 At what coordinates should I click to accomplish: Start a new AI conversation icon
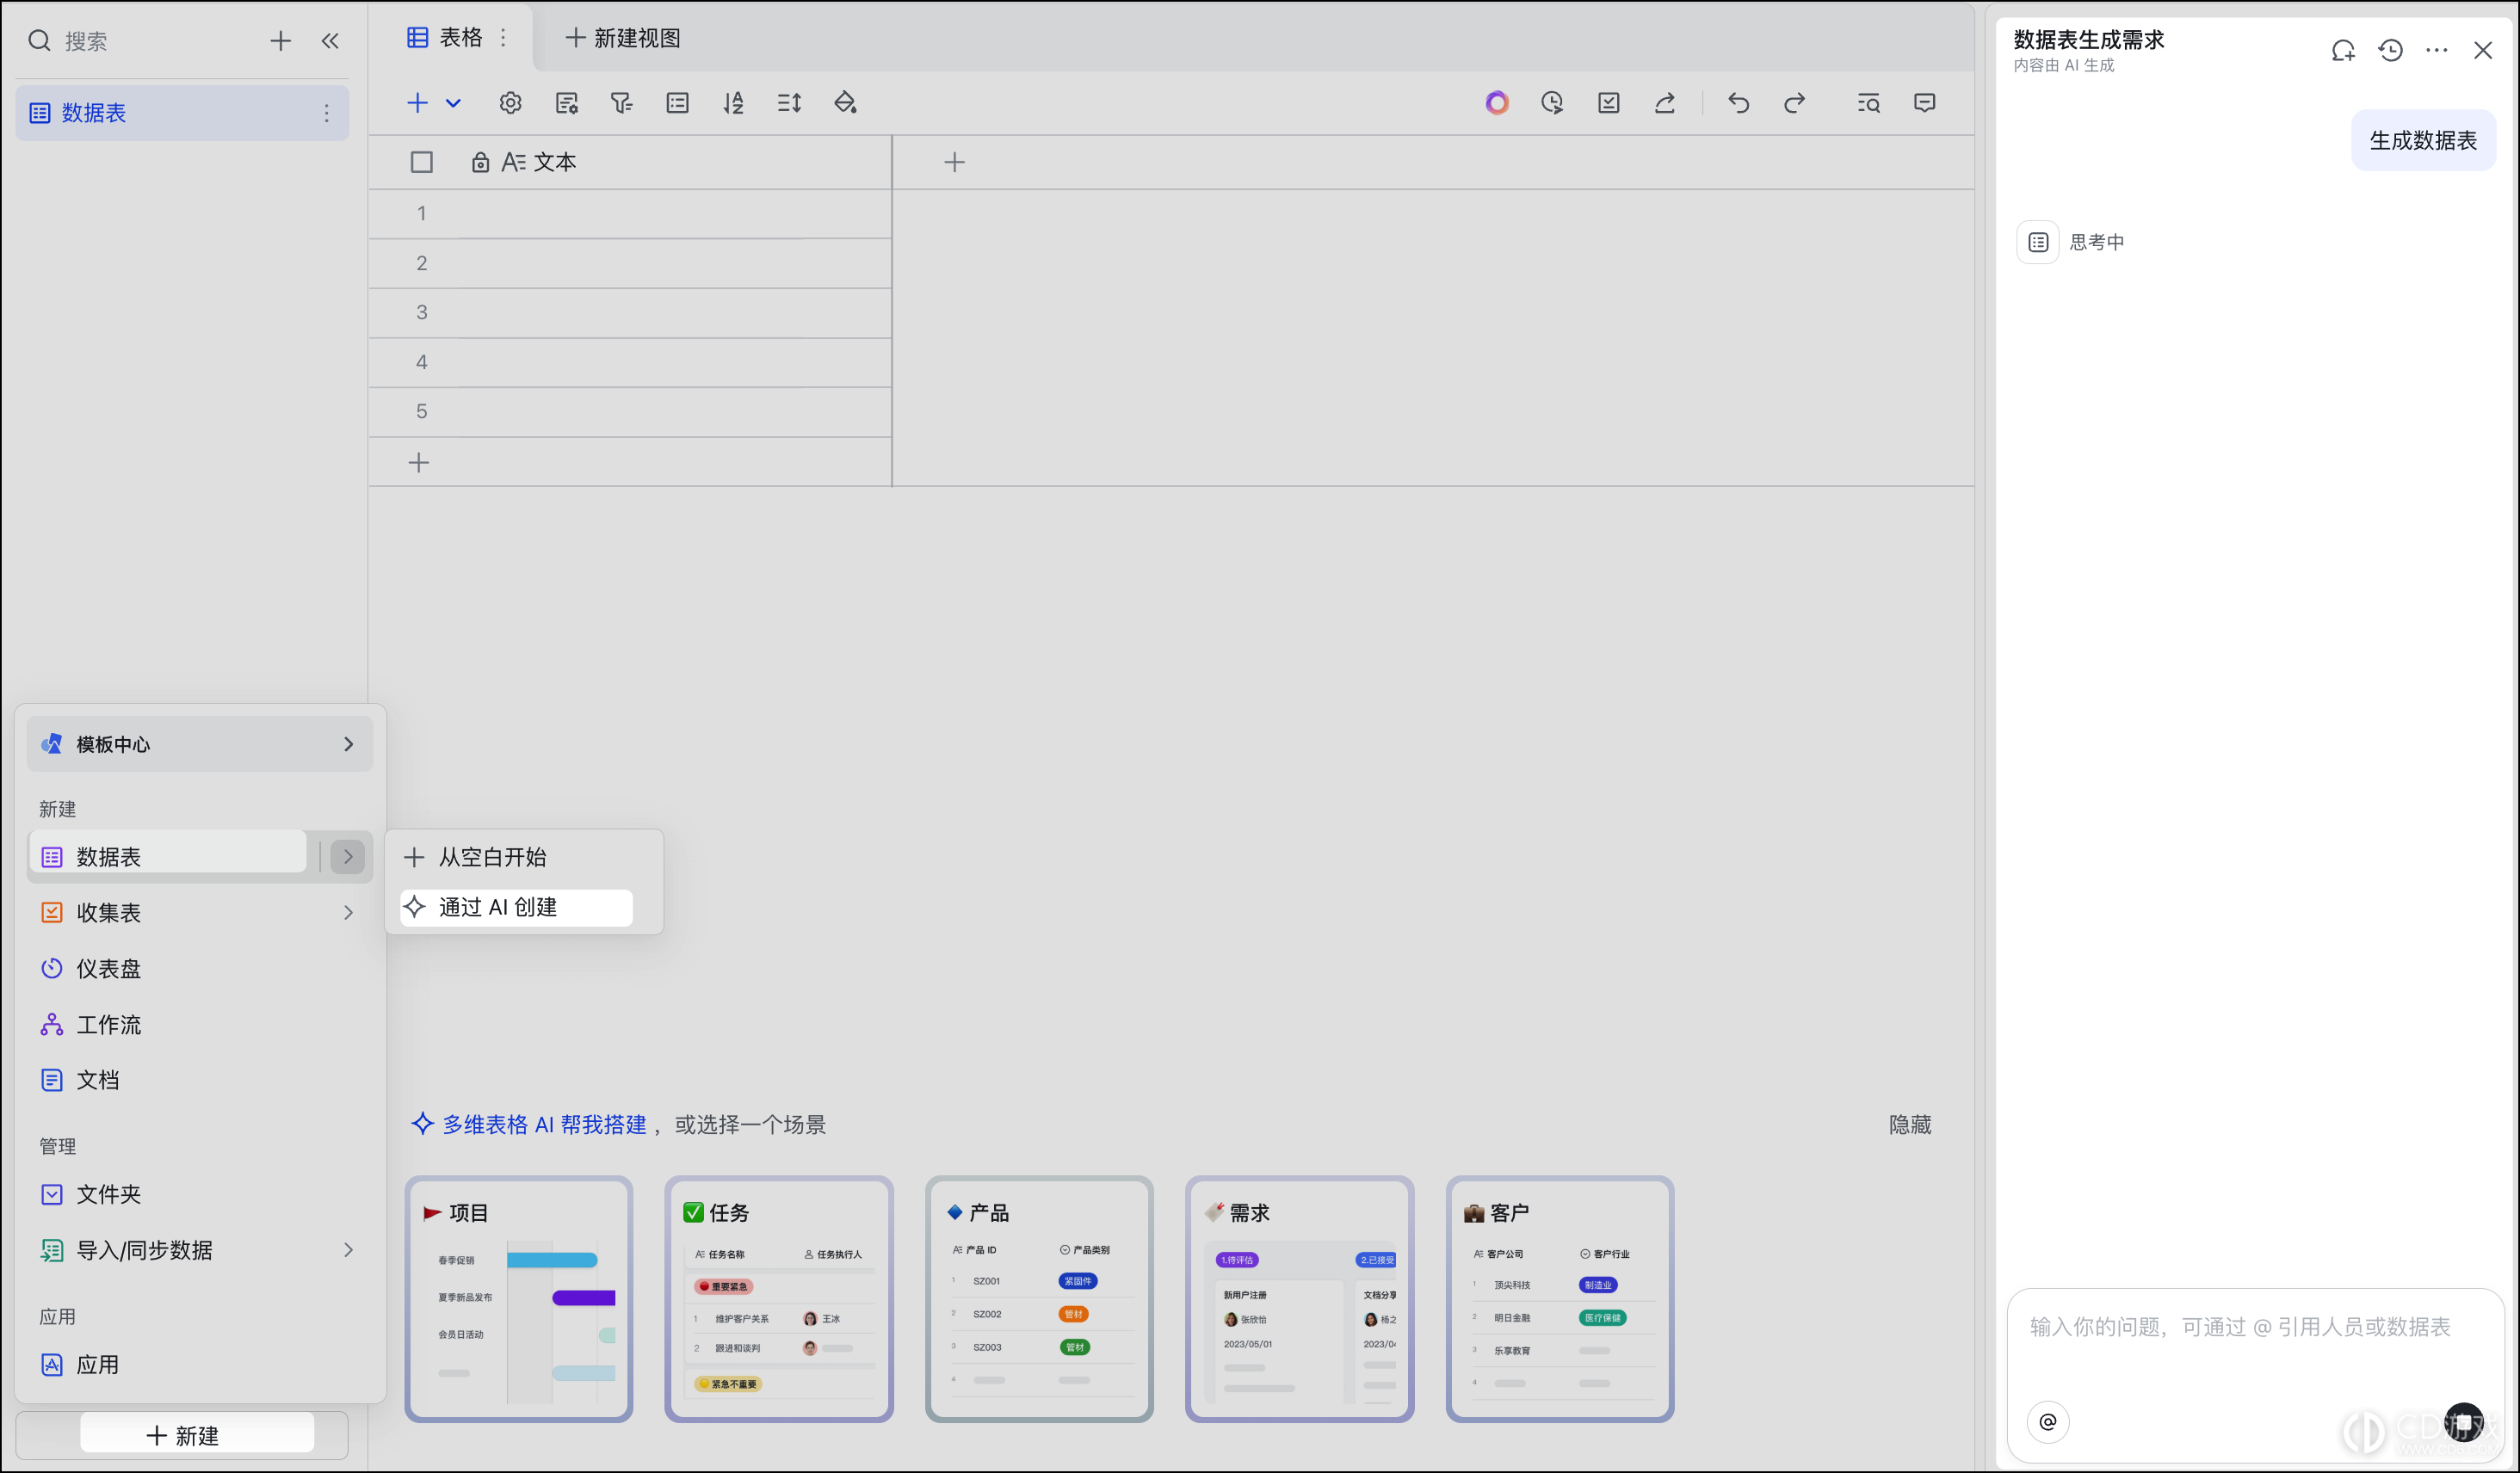pyautogui.click(x=2343, y=50)
